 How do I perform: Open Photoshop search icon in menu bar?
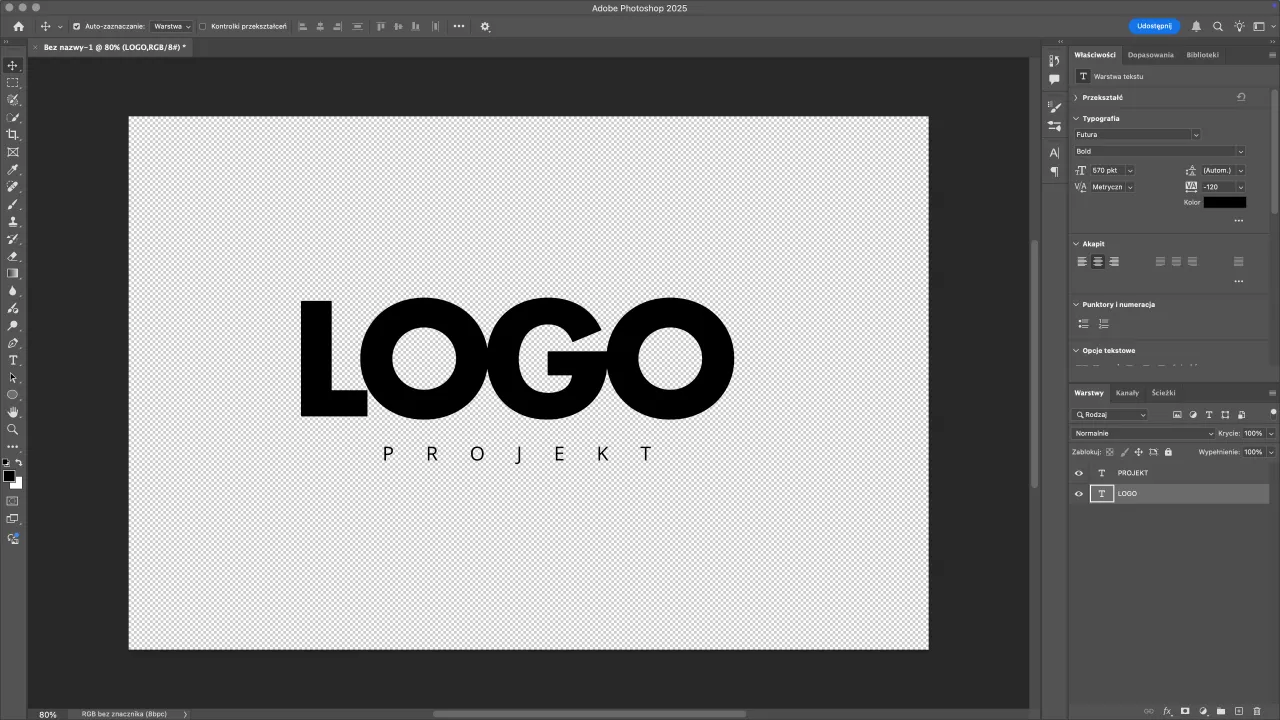point(1218,26)
